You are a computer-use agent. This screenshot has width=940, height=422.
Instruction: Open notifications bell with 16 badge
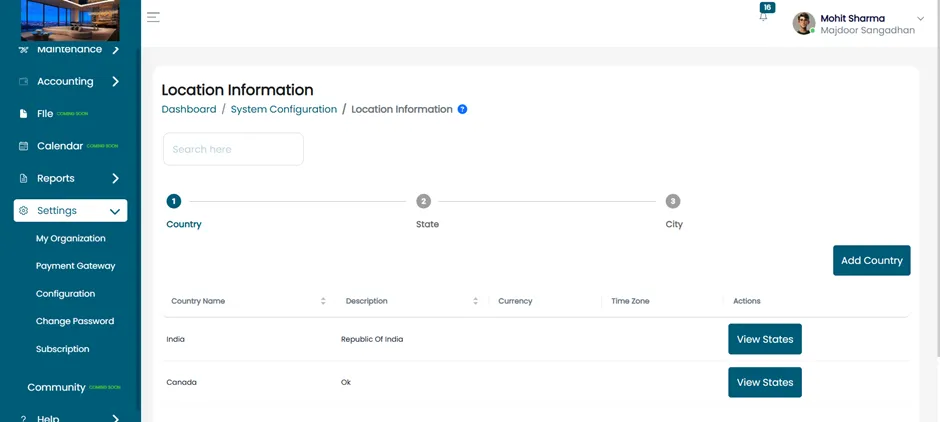(764, 17)
